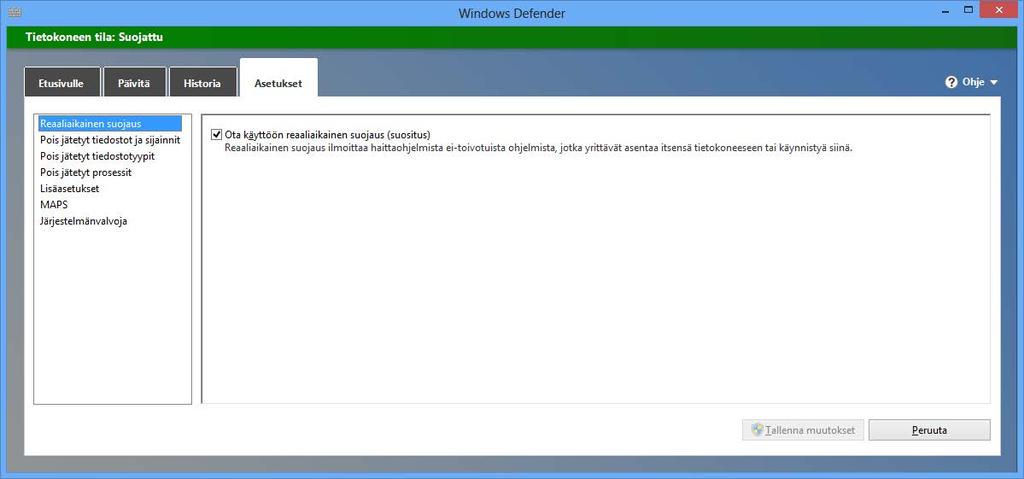Click the Windows Defender title bar icon

coord(14,12)
